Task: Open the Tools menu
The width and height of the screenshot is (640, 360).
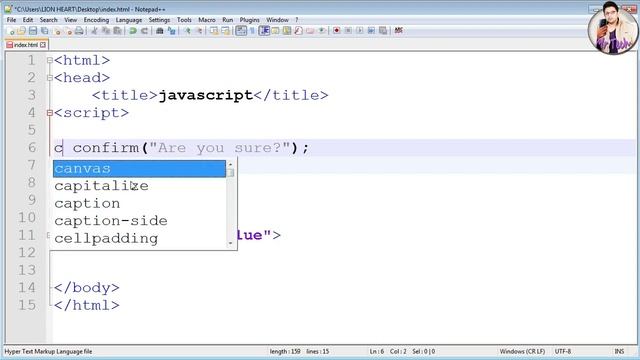Action: click(184, 20)
